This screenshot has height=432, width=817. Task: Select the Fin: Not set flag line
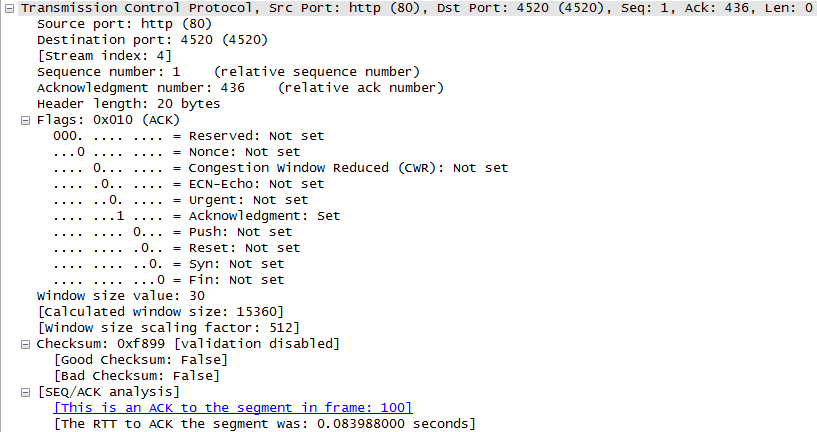click(168, 280)
